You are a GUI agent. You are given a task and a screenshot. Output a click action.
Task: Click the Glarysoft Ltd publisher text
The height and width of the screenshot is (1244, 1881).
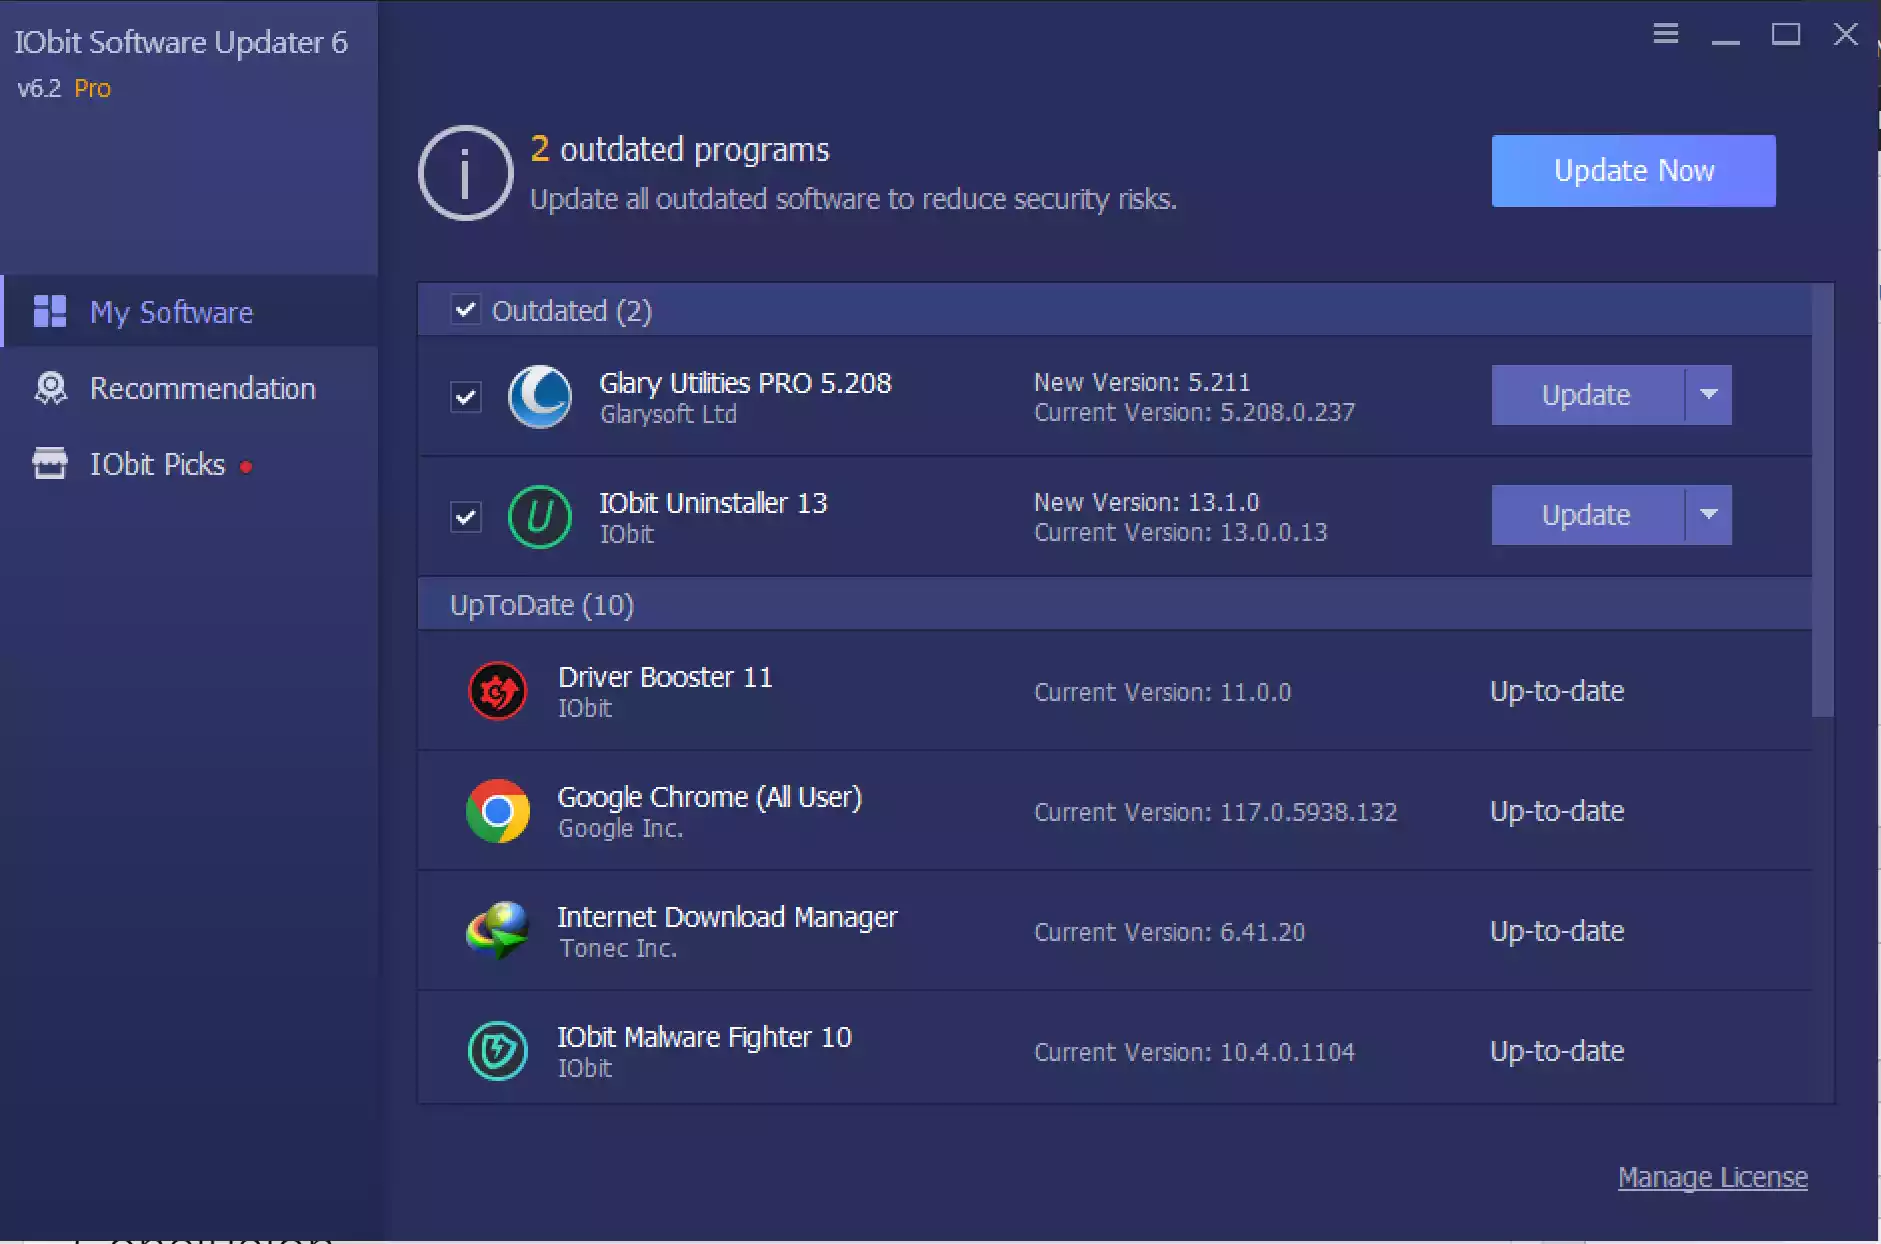(668, 414)
